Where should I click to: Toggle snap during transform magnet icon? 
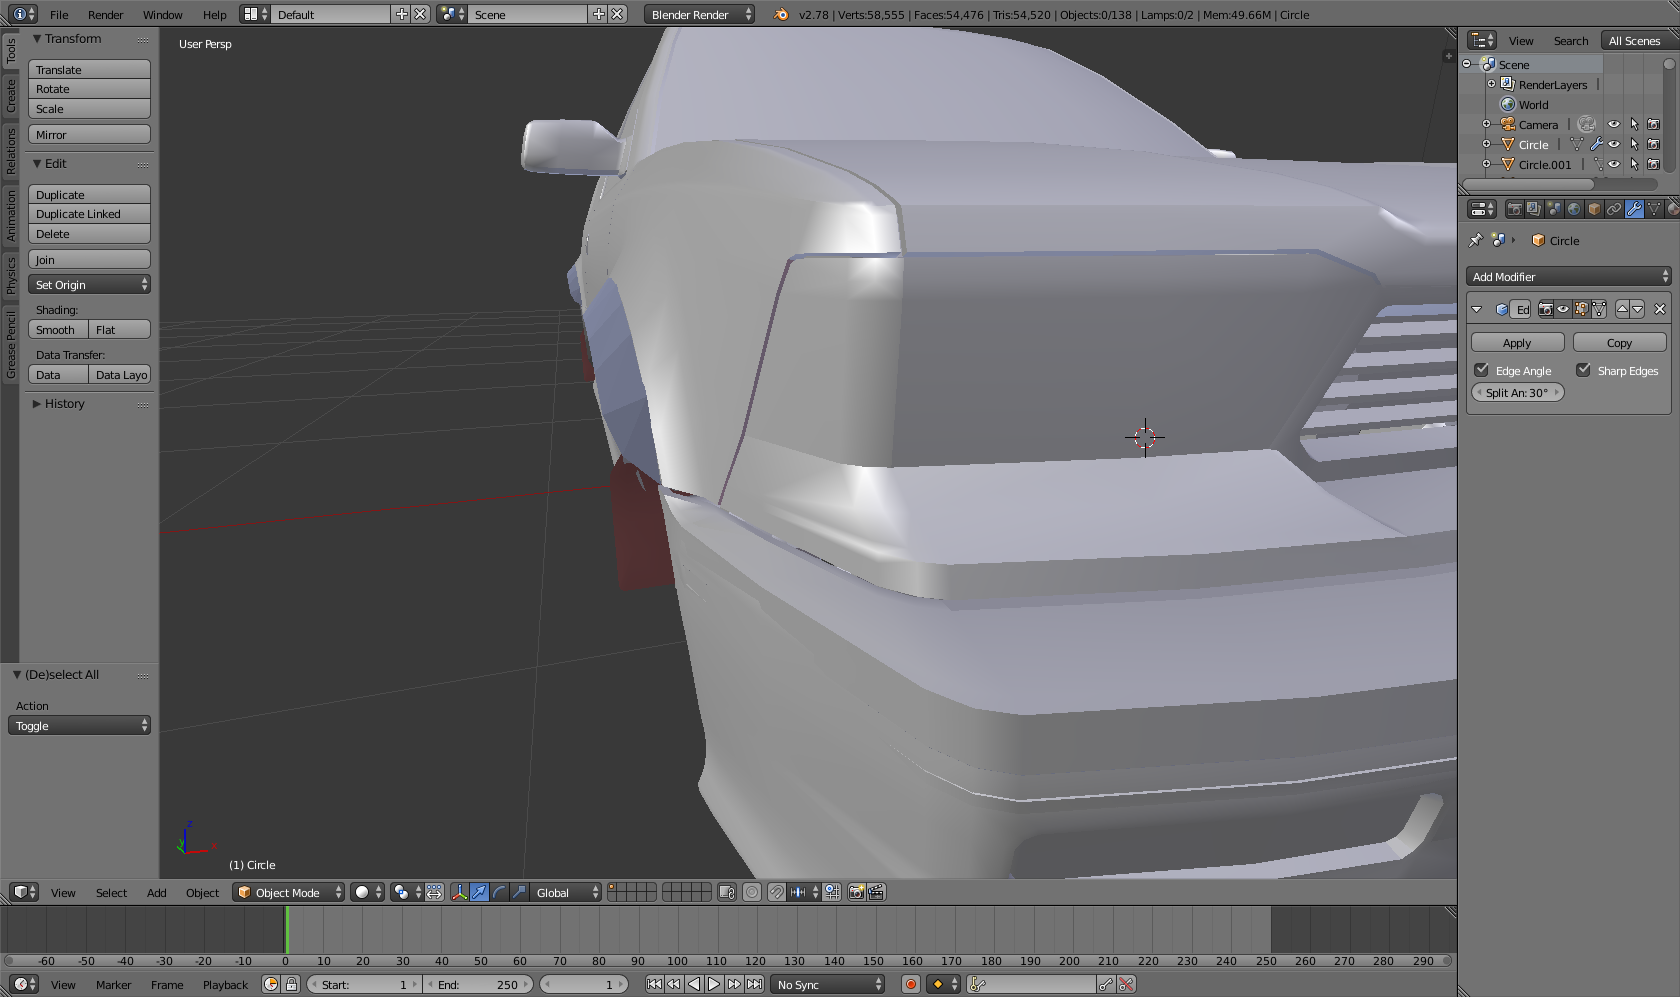[776, 892]
